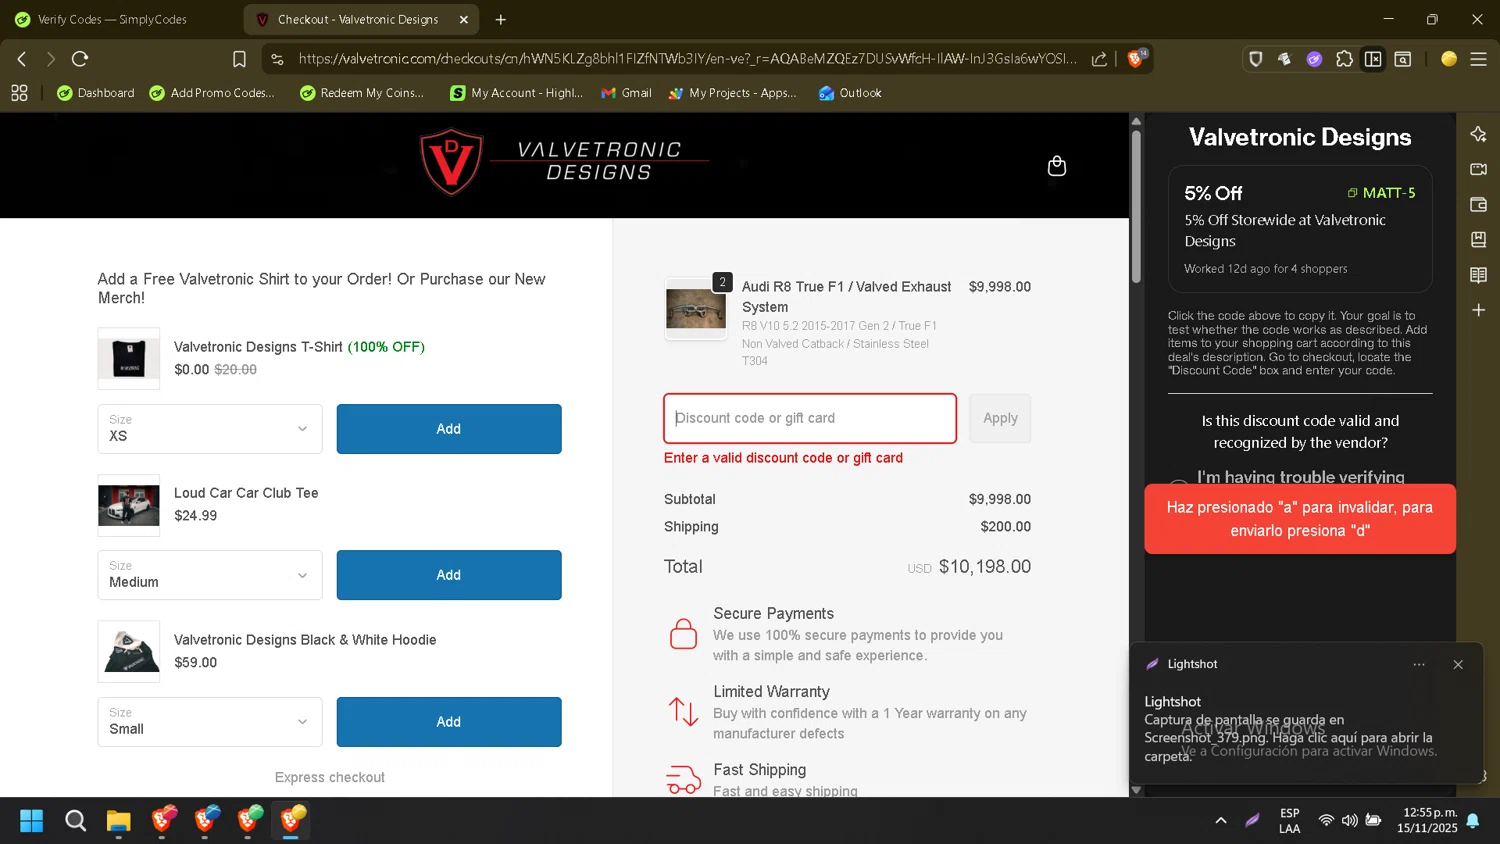
Task: Click the Lightshot feather tray icon
Action: point(1252,820)
